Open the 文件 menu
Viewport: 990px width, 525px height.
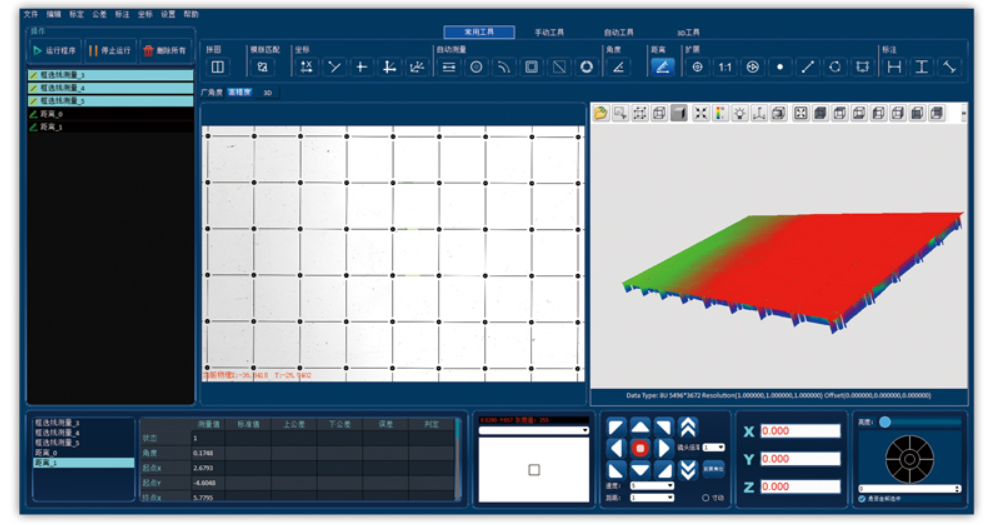point(30,14)
